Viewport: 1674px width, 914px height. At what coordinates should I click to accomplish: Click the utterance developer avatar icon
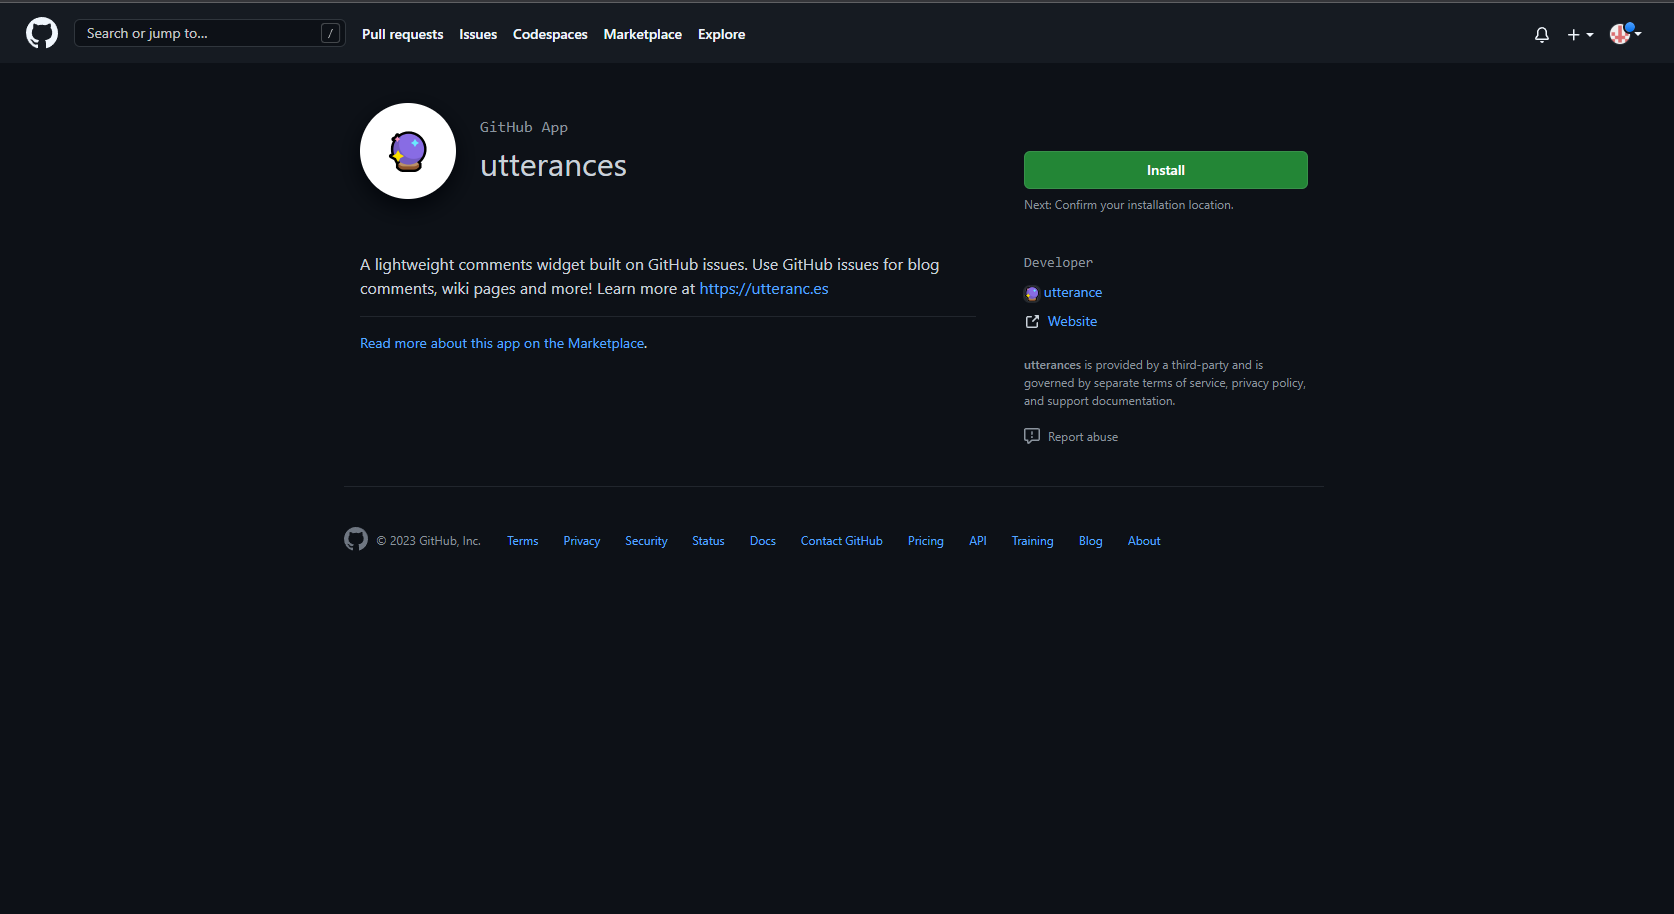1032,293
